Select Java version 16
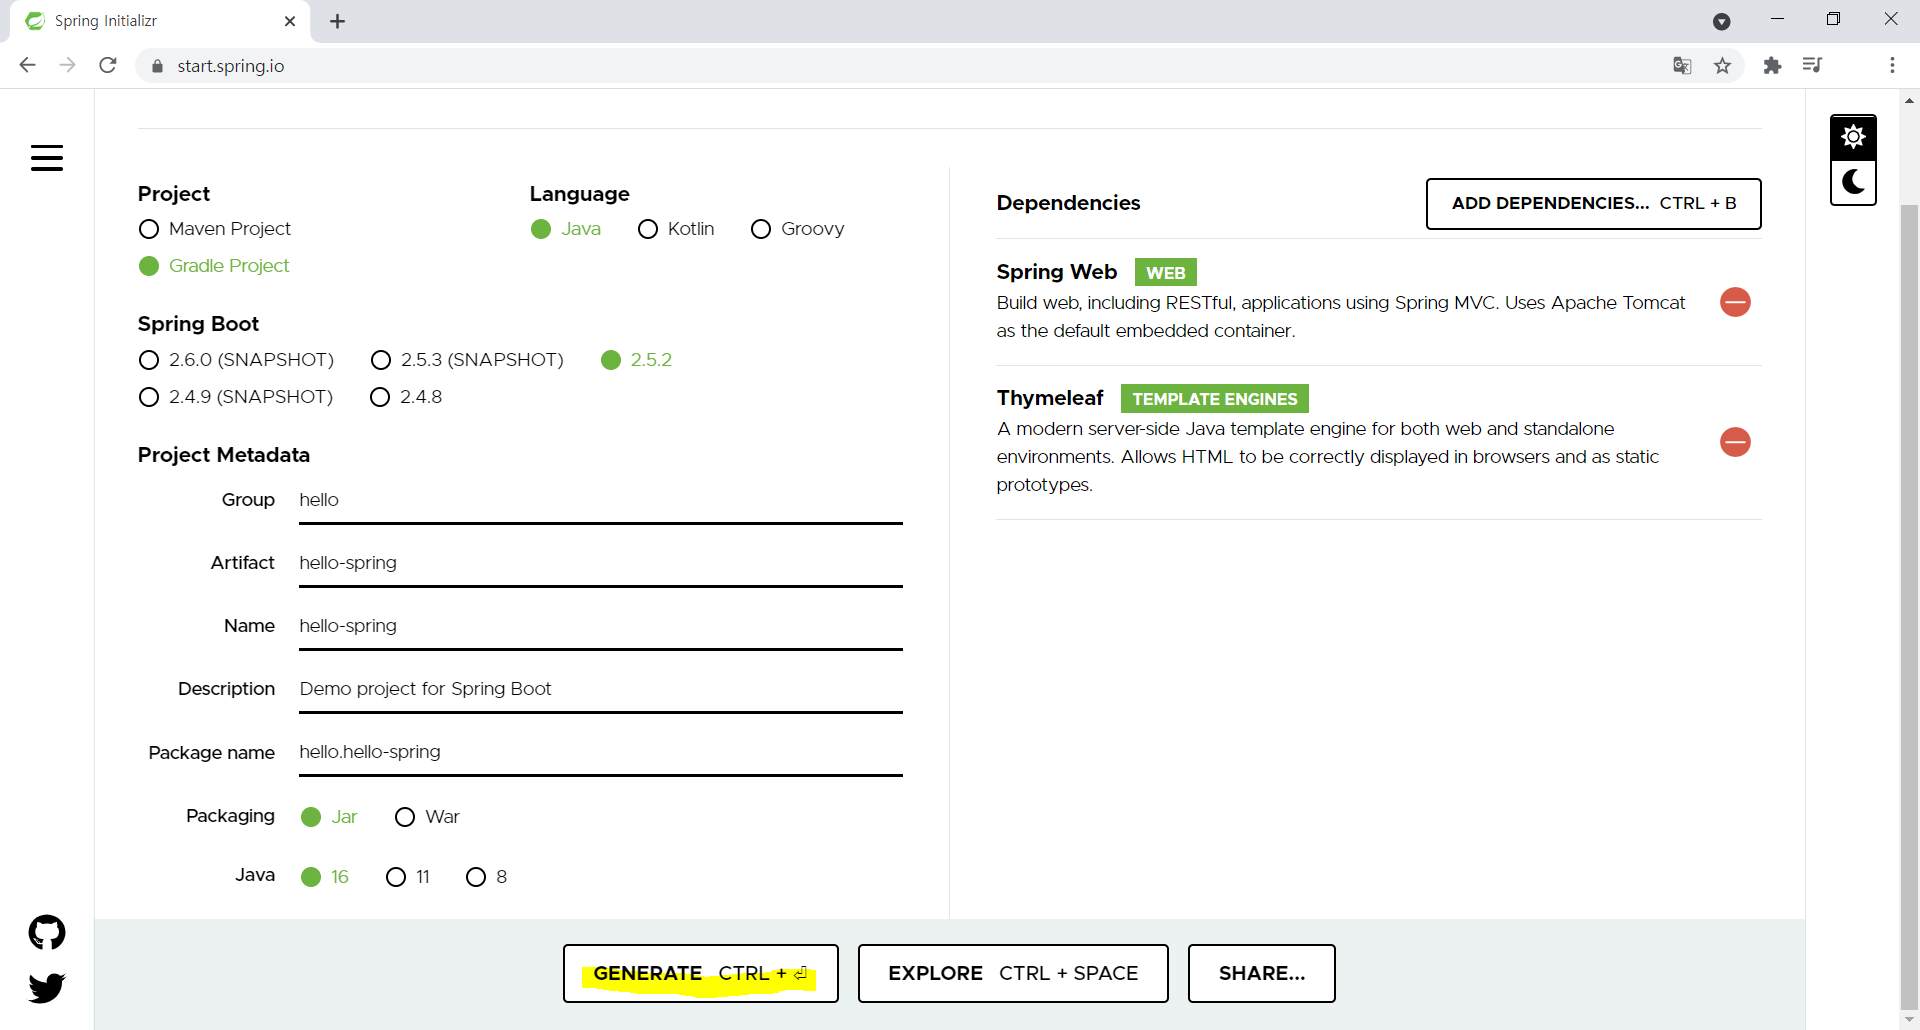Viewport: 1920px width, 1030px height. click(x=325, y=877)
